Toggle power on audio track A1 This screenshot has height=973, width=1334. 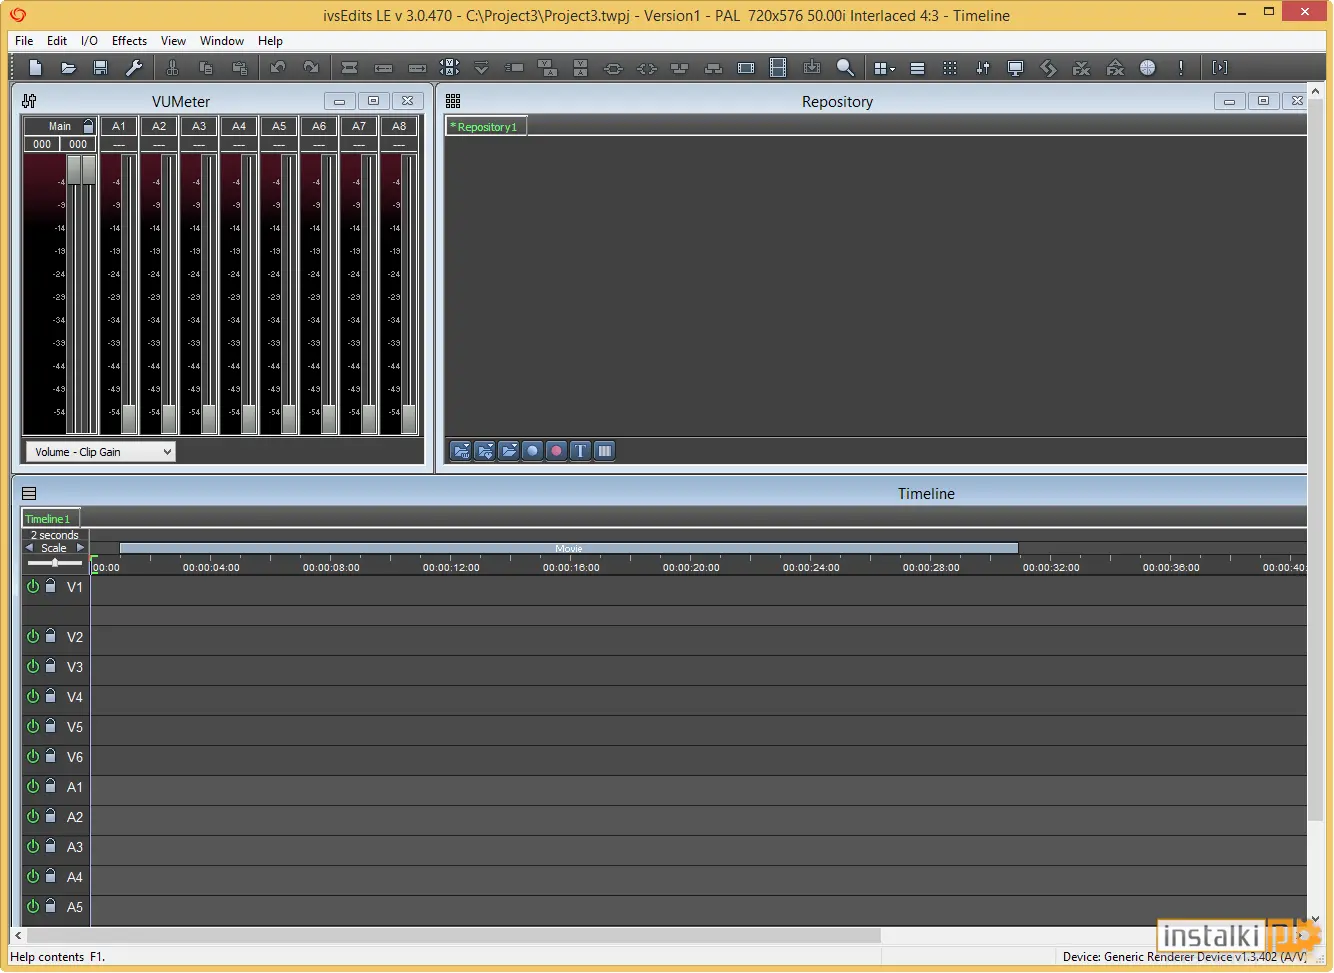coord(33,786)
